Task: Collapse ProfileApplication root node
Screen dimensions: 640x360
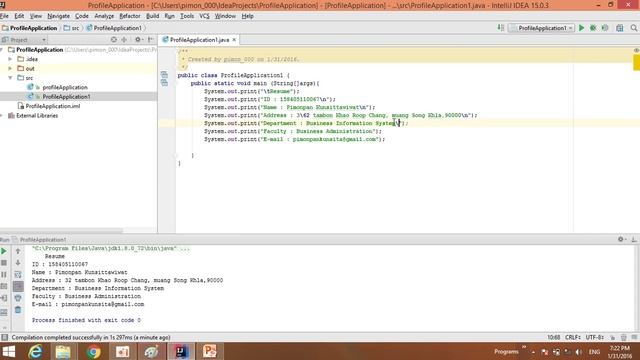Action: pos(2,49)
